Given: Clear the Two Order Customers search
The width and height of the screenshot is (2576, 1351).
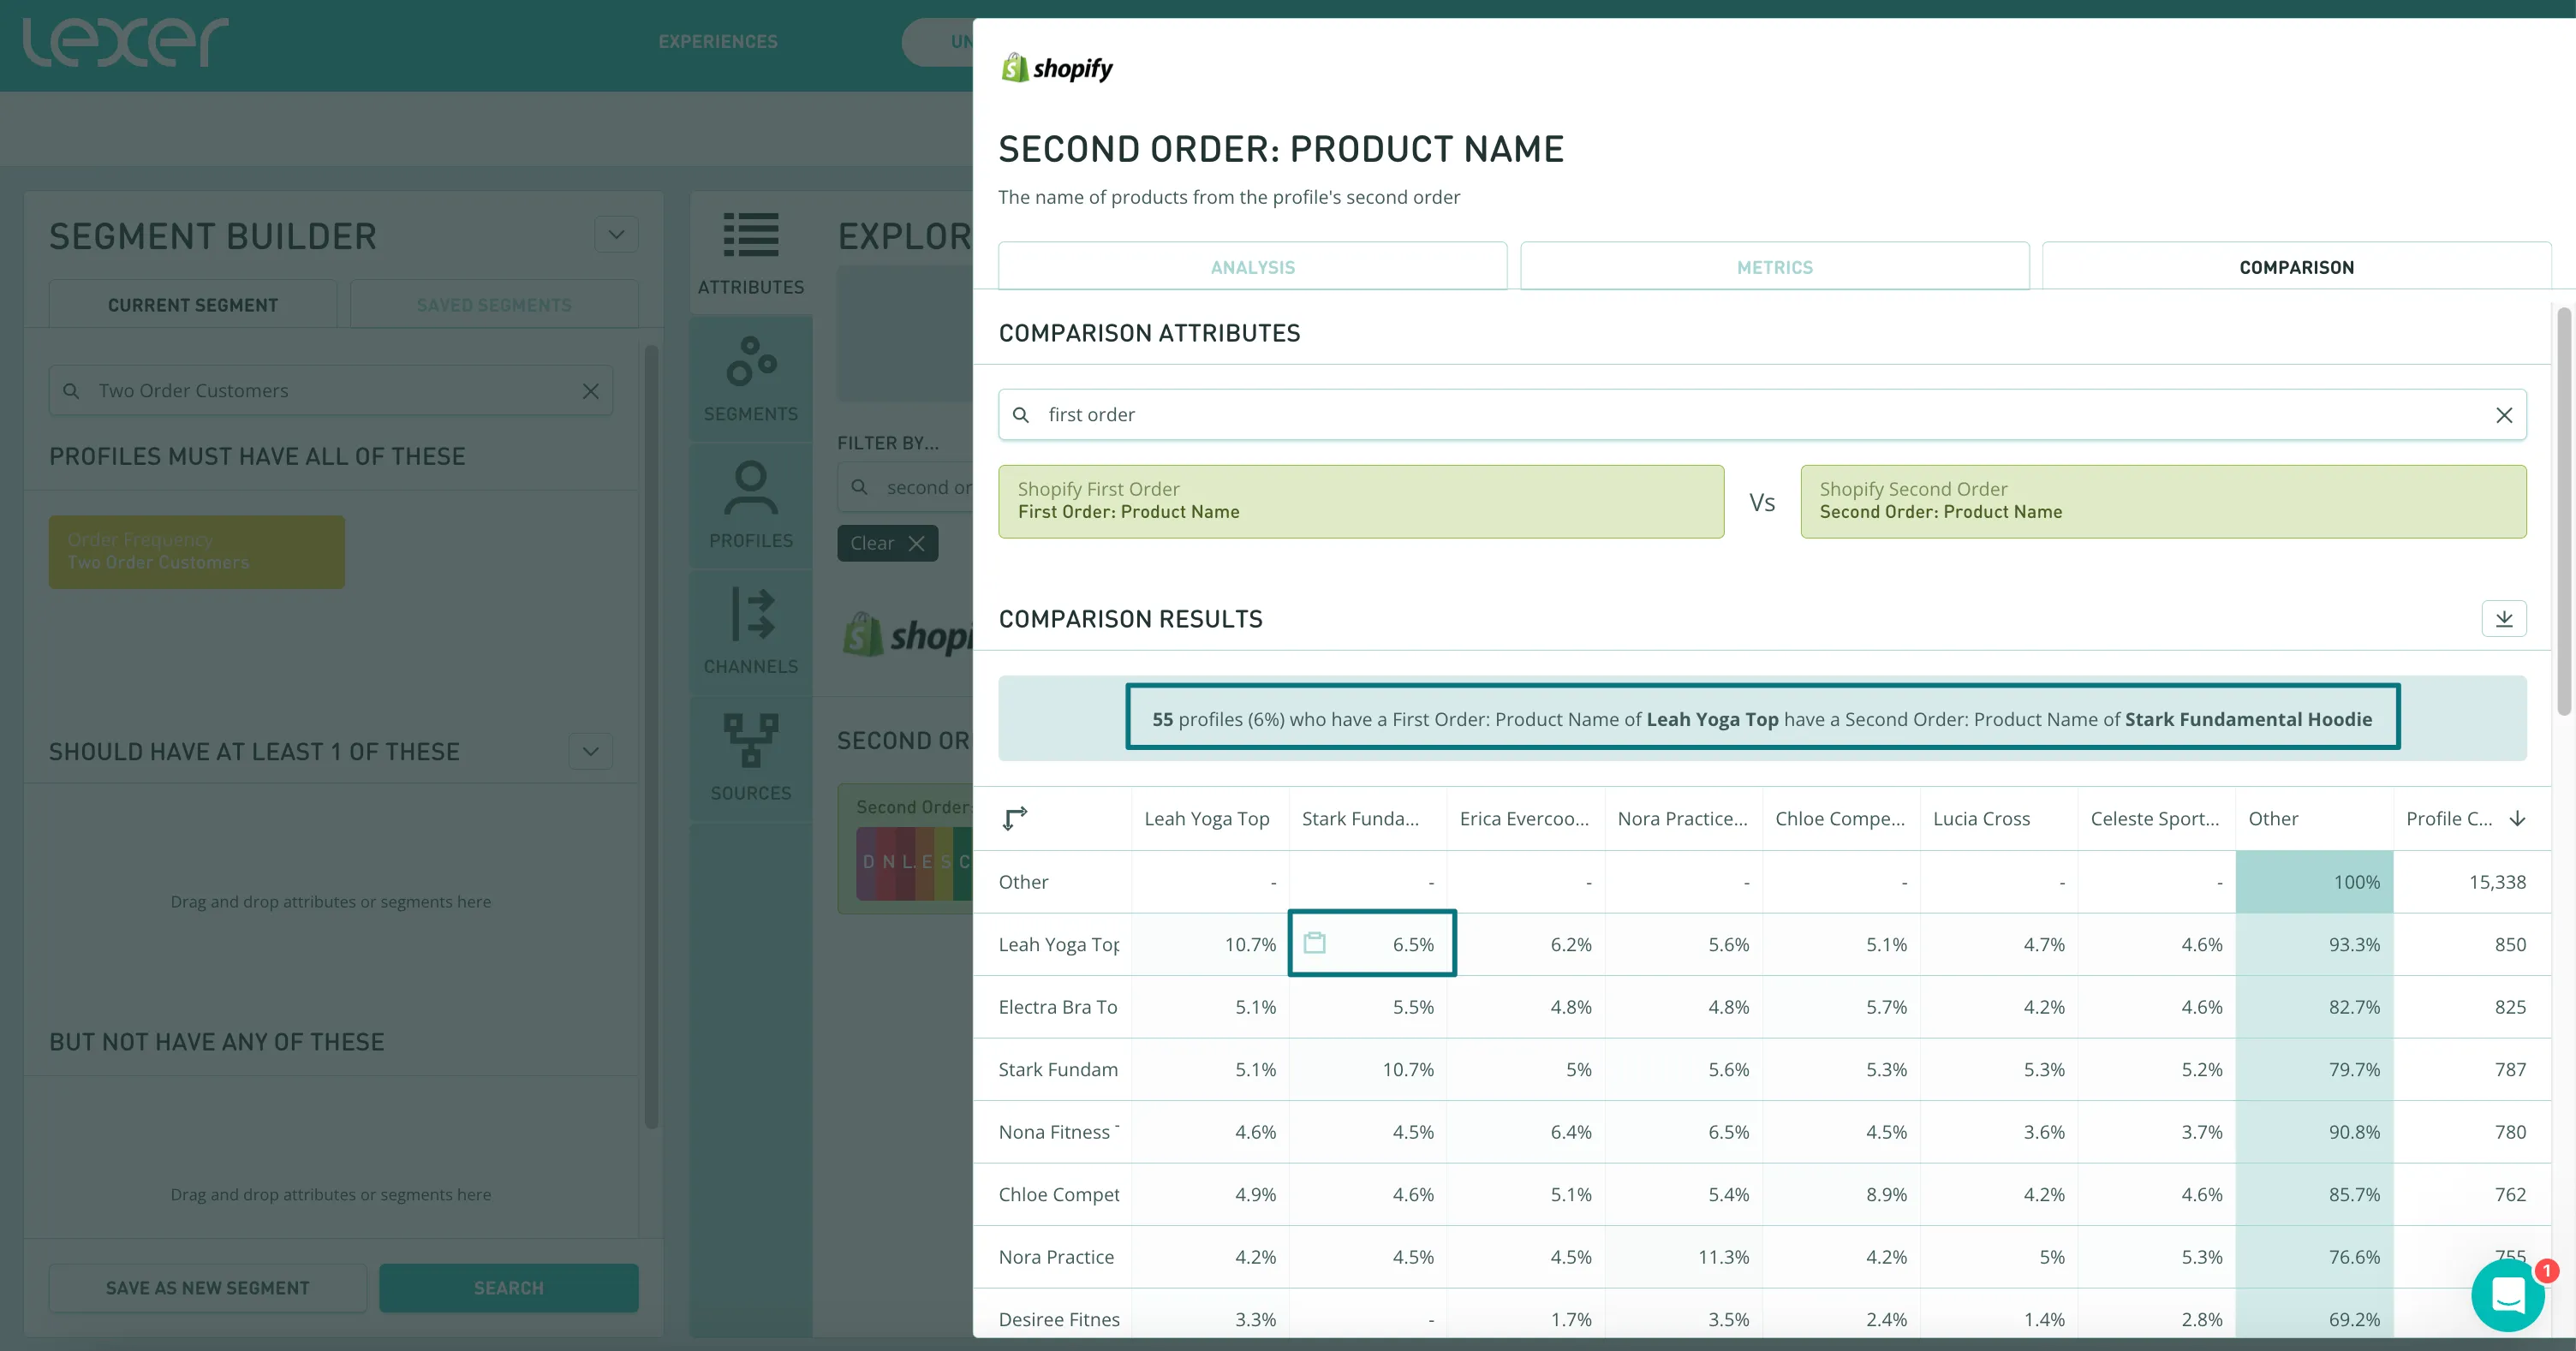Looking at the screenshot, I should (x=591, y=391).
